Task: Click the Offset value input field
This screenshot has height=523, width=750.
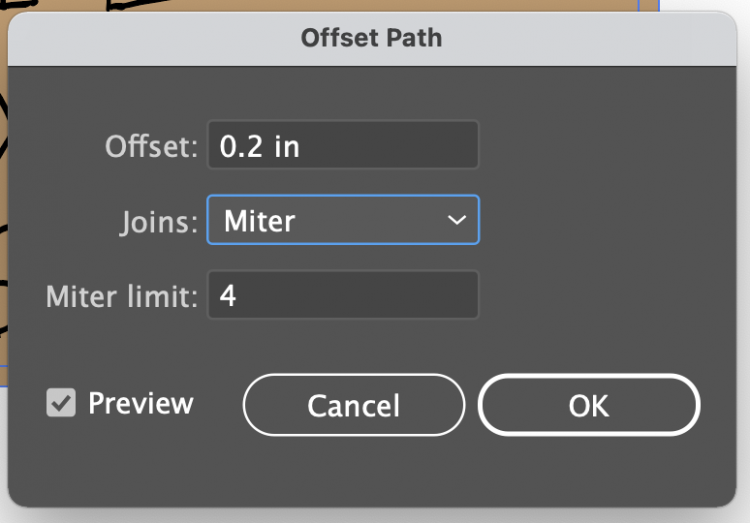Action: 343,145
